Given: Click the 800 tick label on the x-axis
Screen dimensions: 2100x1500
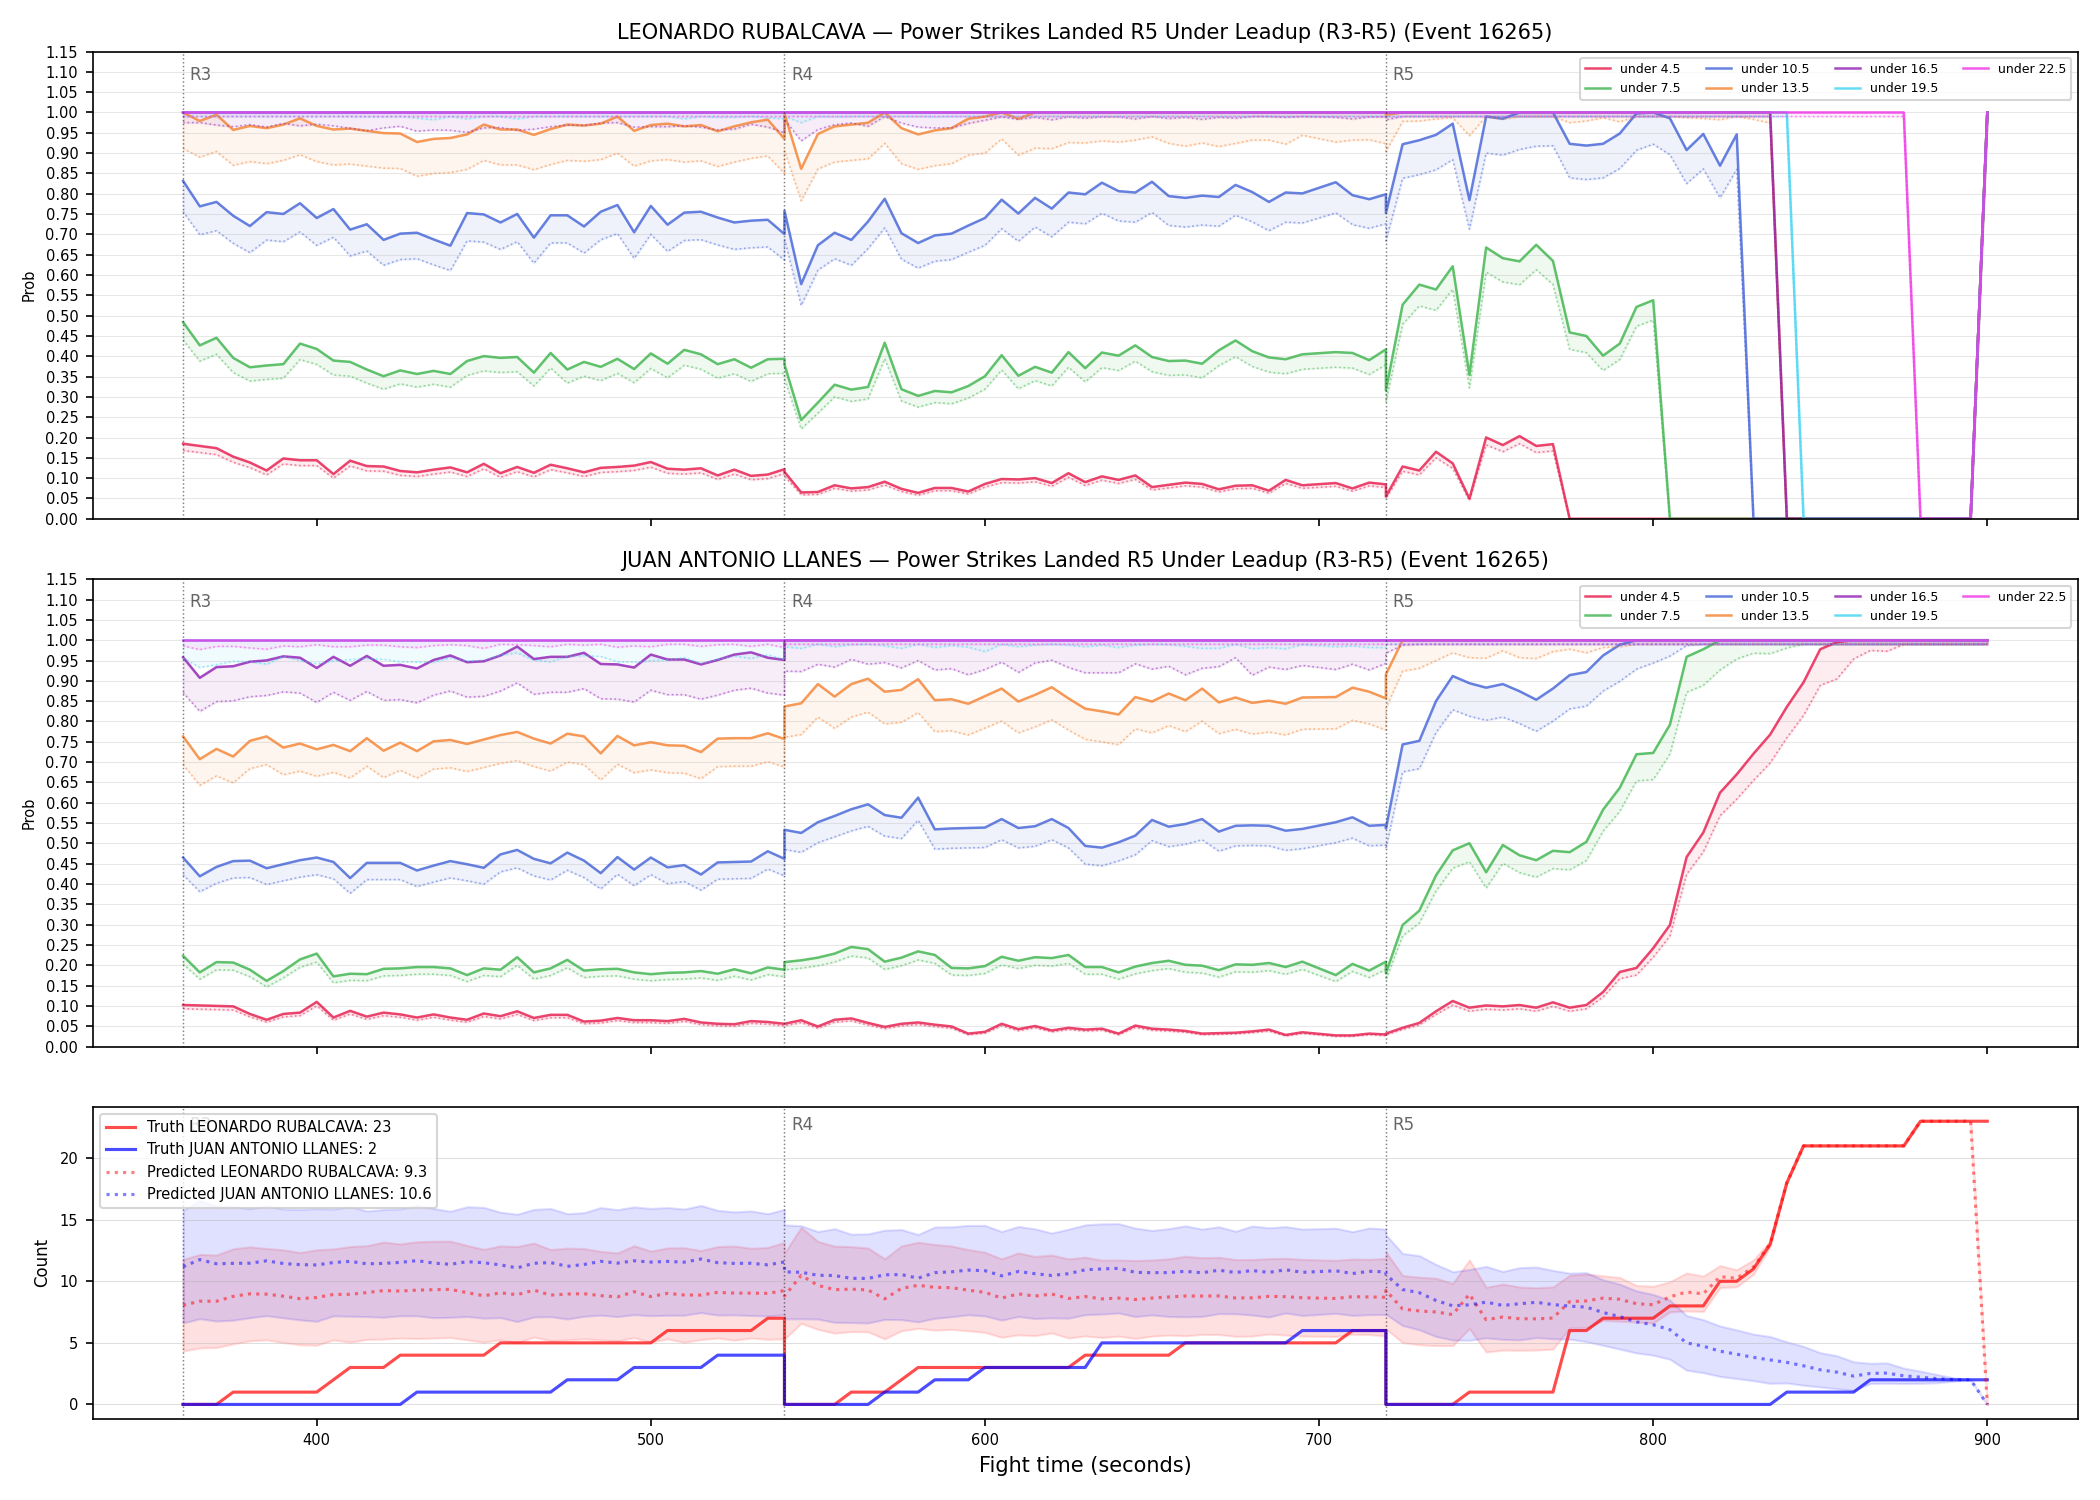Looking at the screenshot, I should pos(1652,1439).
